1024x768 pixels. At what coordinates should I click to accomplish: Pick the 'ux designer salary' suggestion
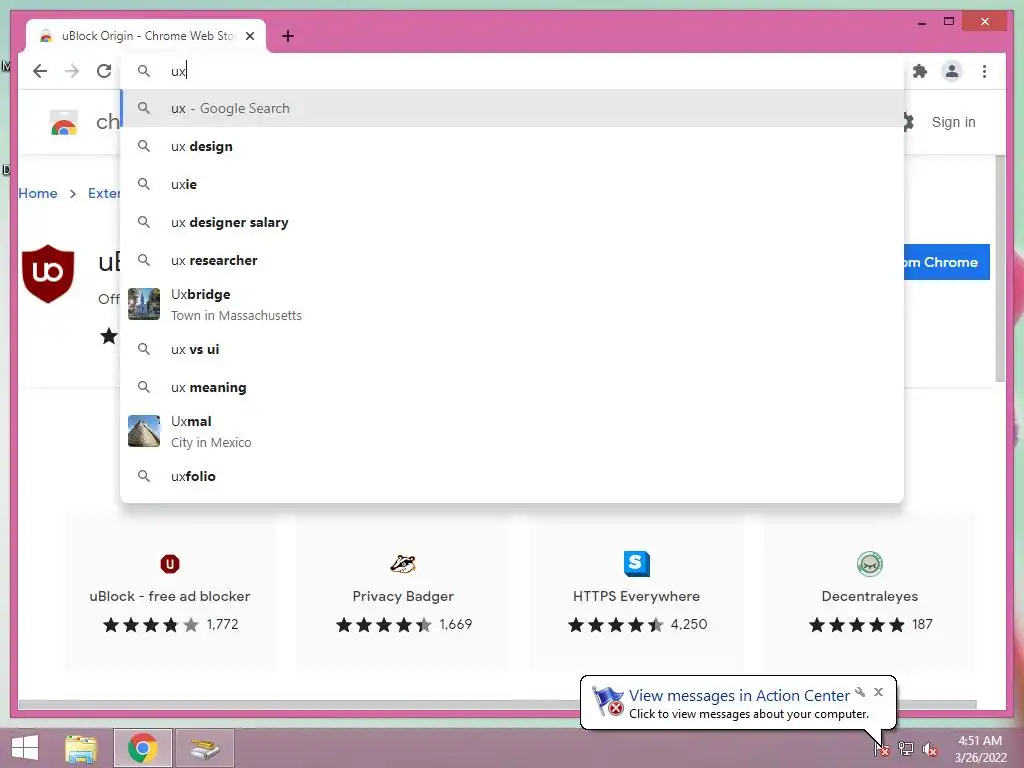coord(512,222)
